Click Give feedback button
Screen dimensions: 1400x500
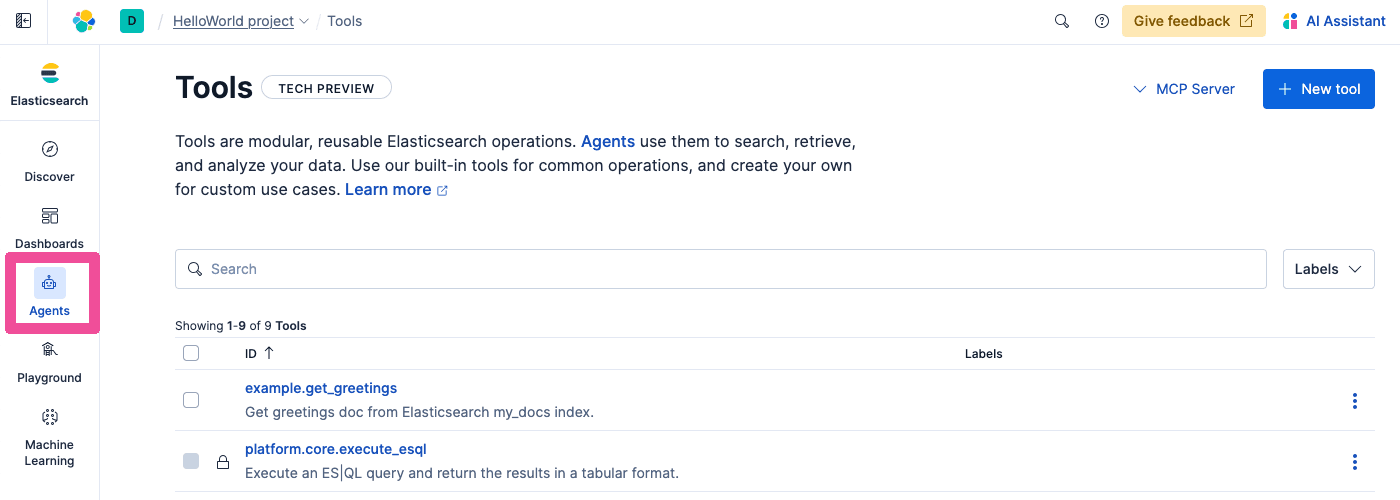[1194, 21]
